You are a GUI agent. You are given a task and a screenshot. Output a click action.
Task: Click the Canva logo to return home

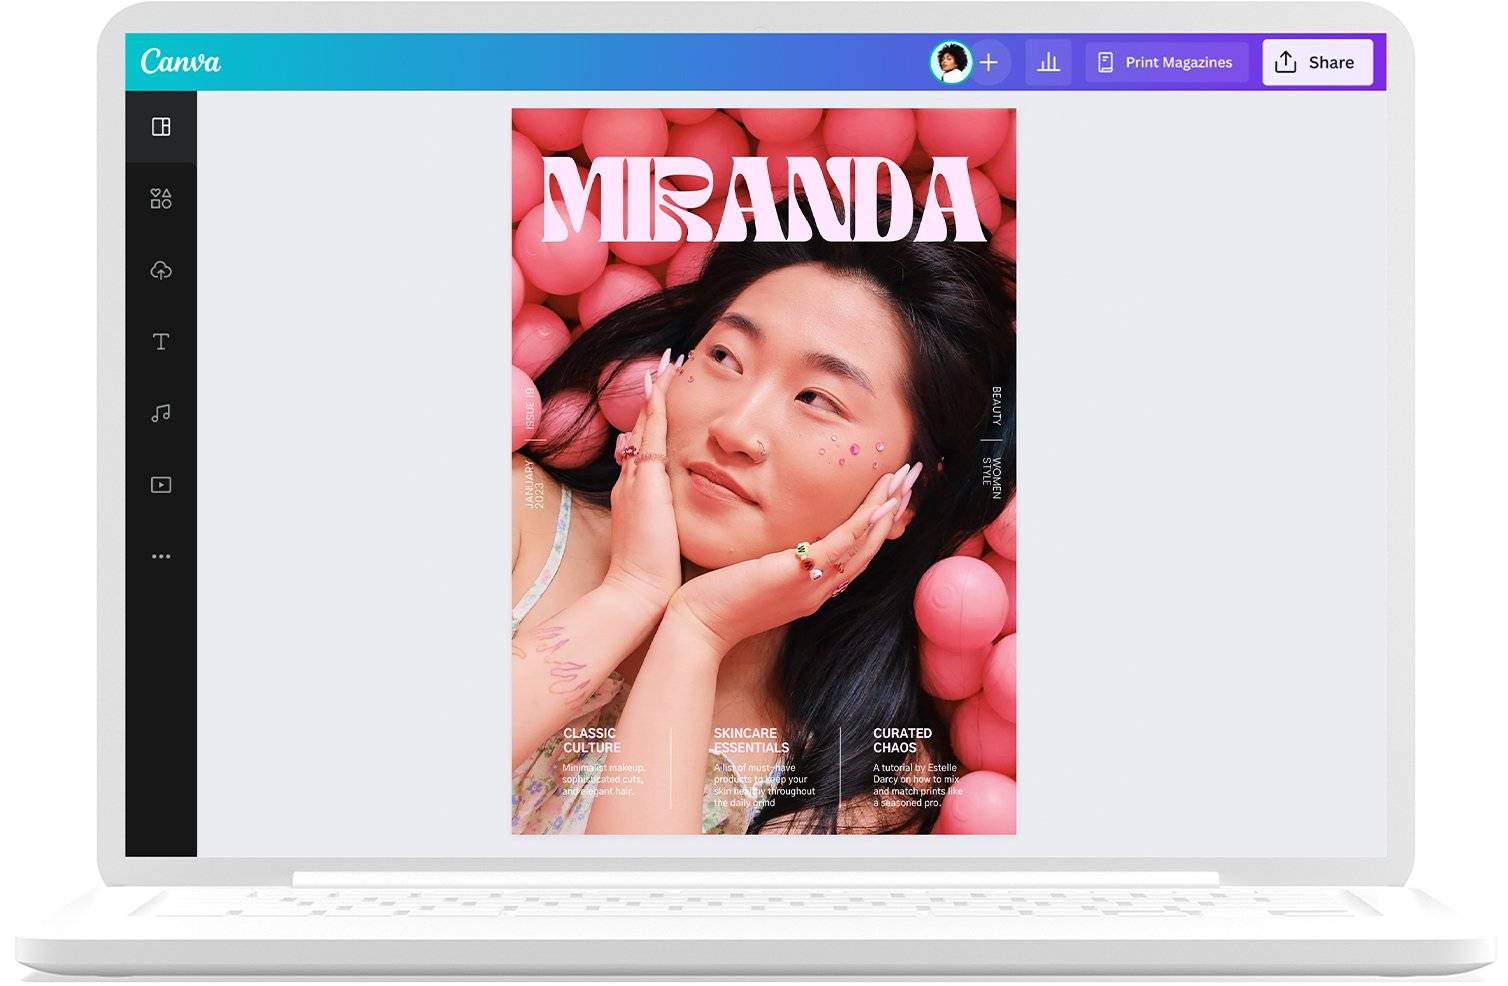click(180, 61)
